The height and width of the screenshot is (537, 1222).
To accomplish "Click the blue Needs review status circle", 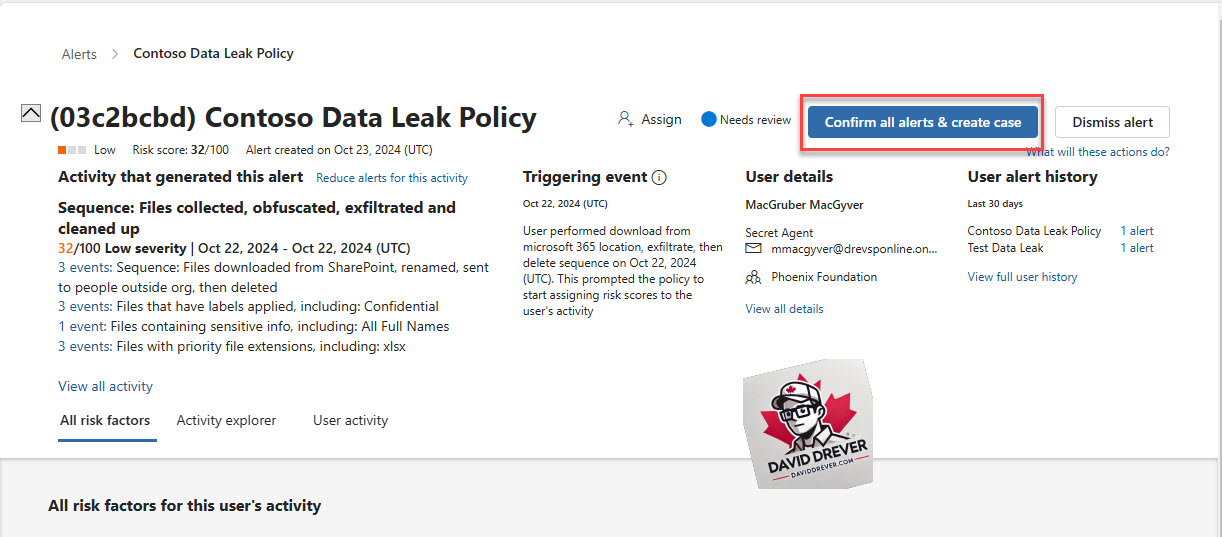I will point(709,119).
